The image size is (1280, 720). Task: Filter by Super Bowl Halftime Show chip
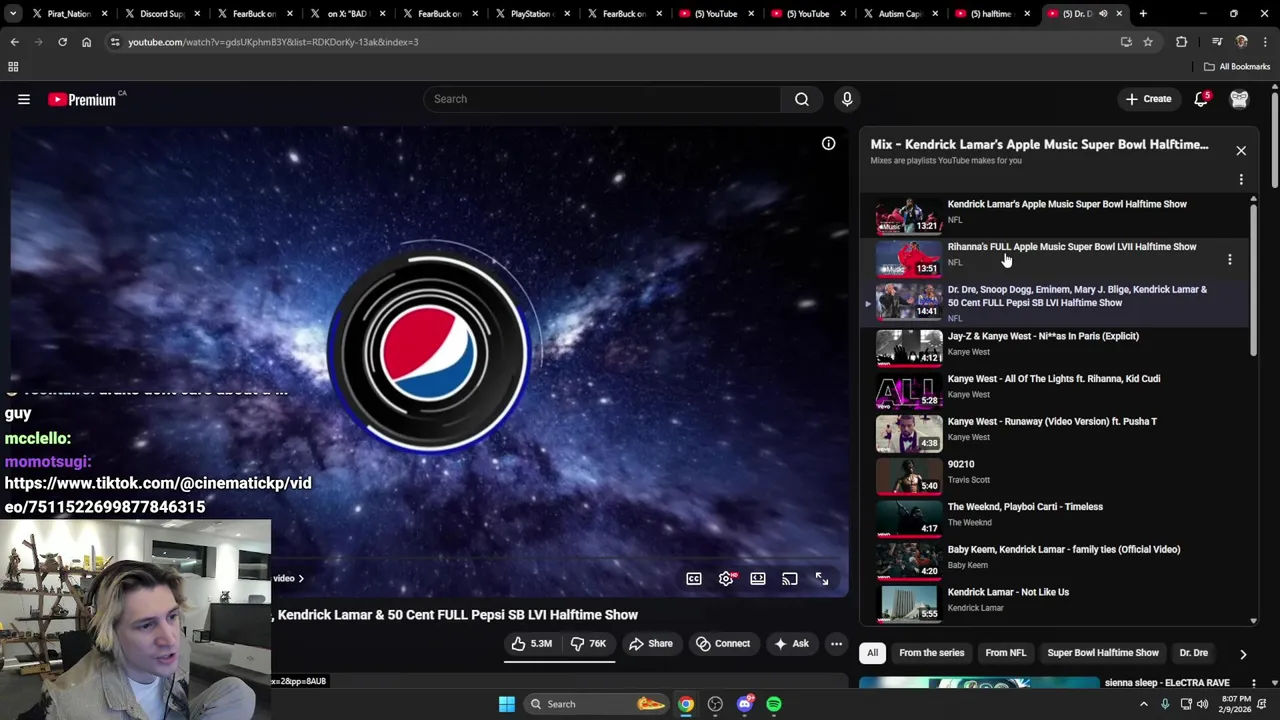coord(1103,653)
